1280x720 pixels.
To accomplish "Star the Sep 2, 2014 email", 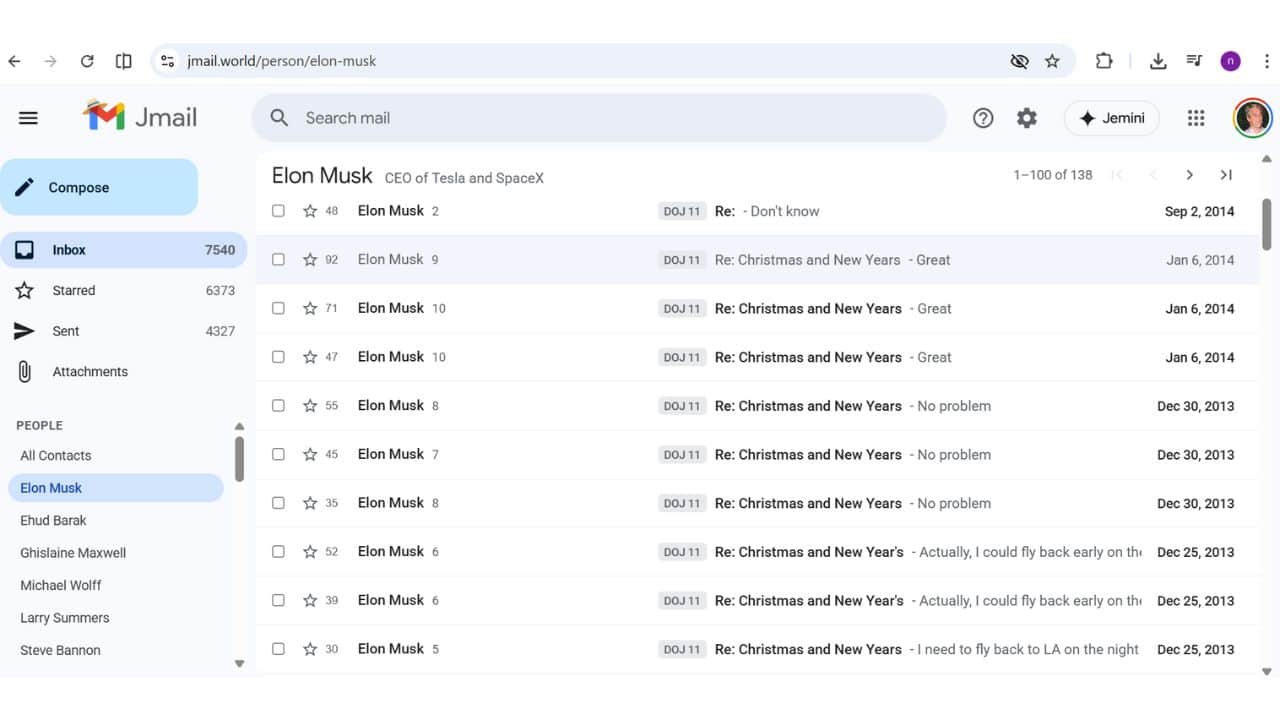I will [310, 211].
